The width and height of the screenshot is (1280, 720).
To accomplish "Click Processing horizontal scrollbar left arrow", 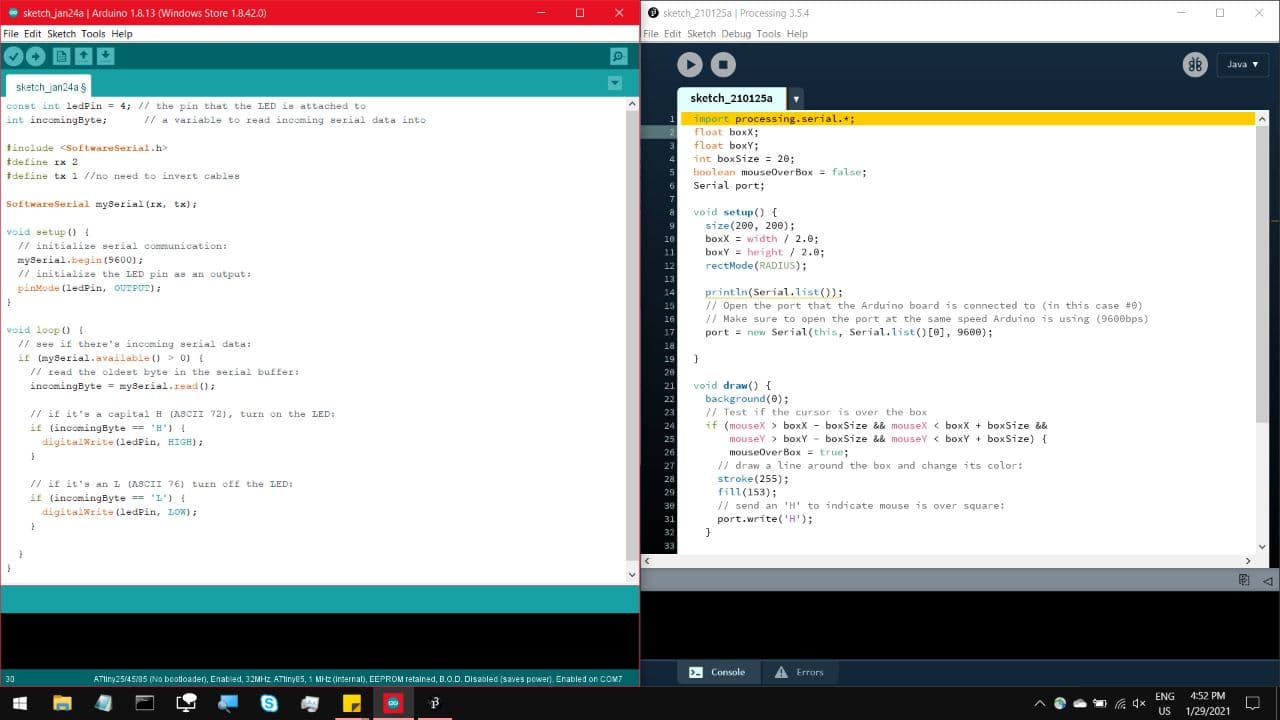I will point(647,561).
